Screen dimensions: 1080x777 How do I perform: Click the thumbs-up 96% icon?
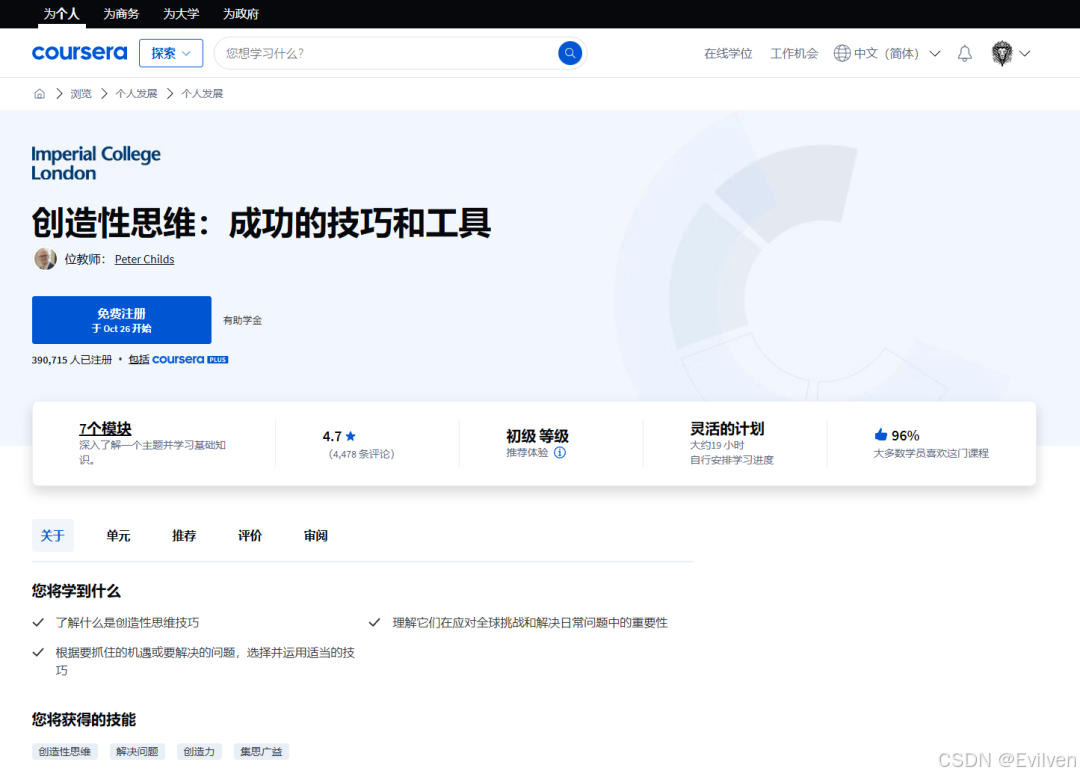point(880,435)
